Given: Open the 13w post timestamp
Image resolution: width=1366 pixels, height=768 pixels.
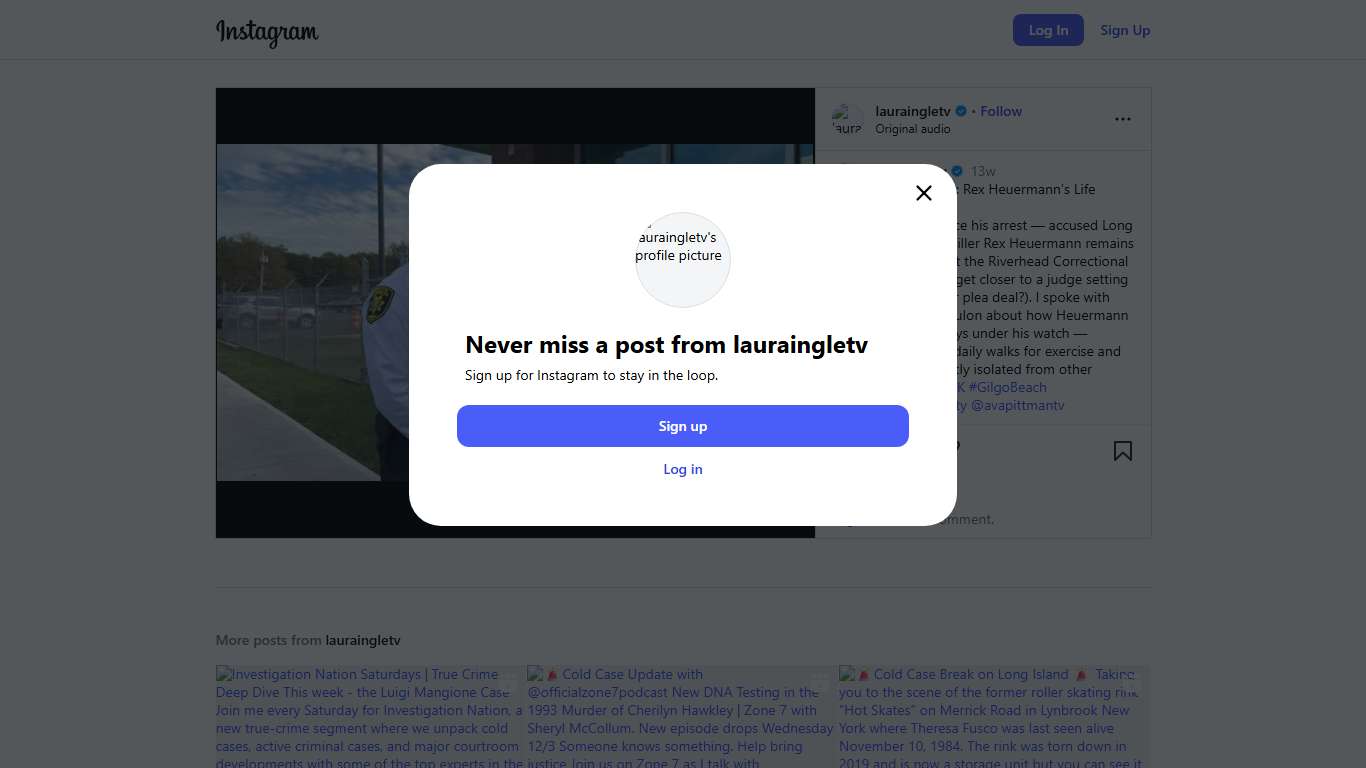Looking at the screenshot, I should pyautogui.click(x=983, y=171).
